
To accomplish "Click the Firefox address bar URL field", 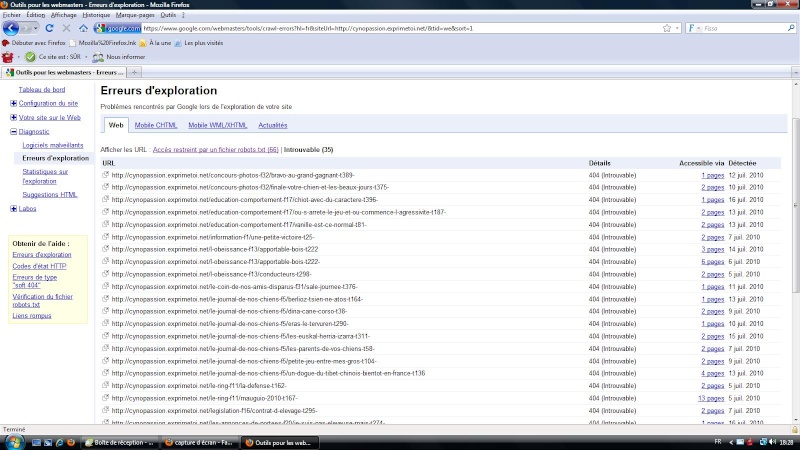I will [x=401, y=28].
